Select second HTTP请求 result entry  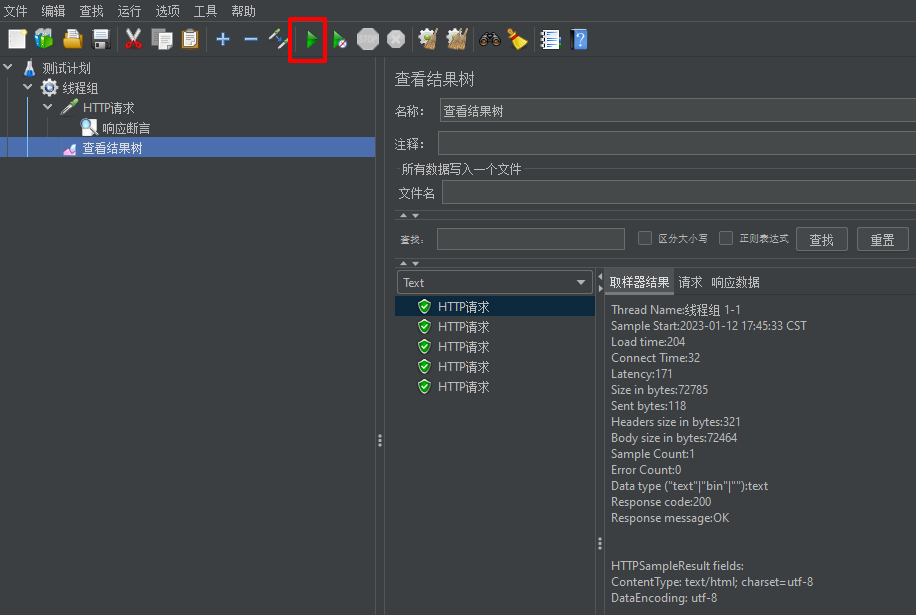pyautogui.click(x=495, y=326)
